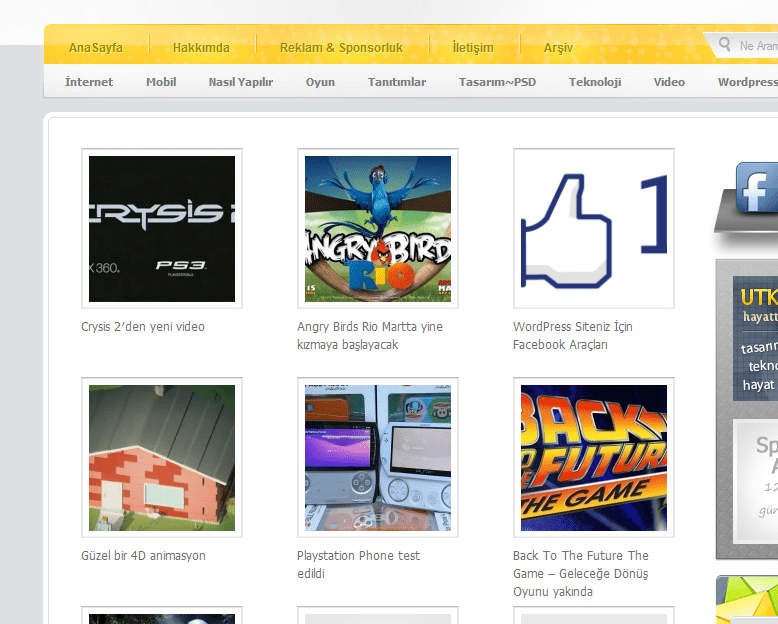Screen dimensions: 778x624
Task: Open the Angry Birds Rio thumbnail
Action: pyautogui.click(x=378, y=229)
